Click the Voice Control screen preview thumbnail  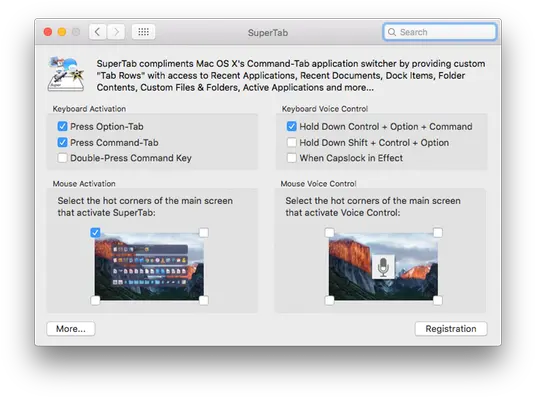click(384, 267)
